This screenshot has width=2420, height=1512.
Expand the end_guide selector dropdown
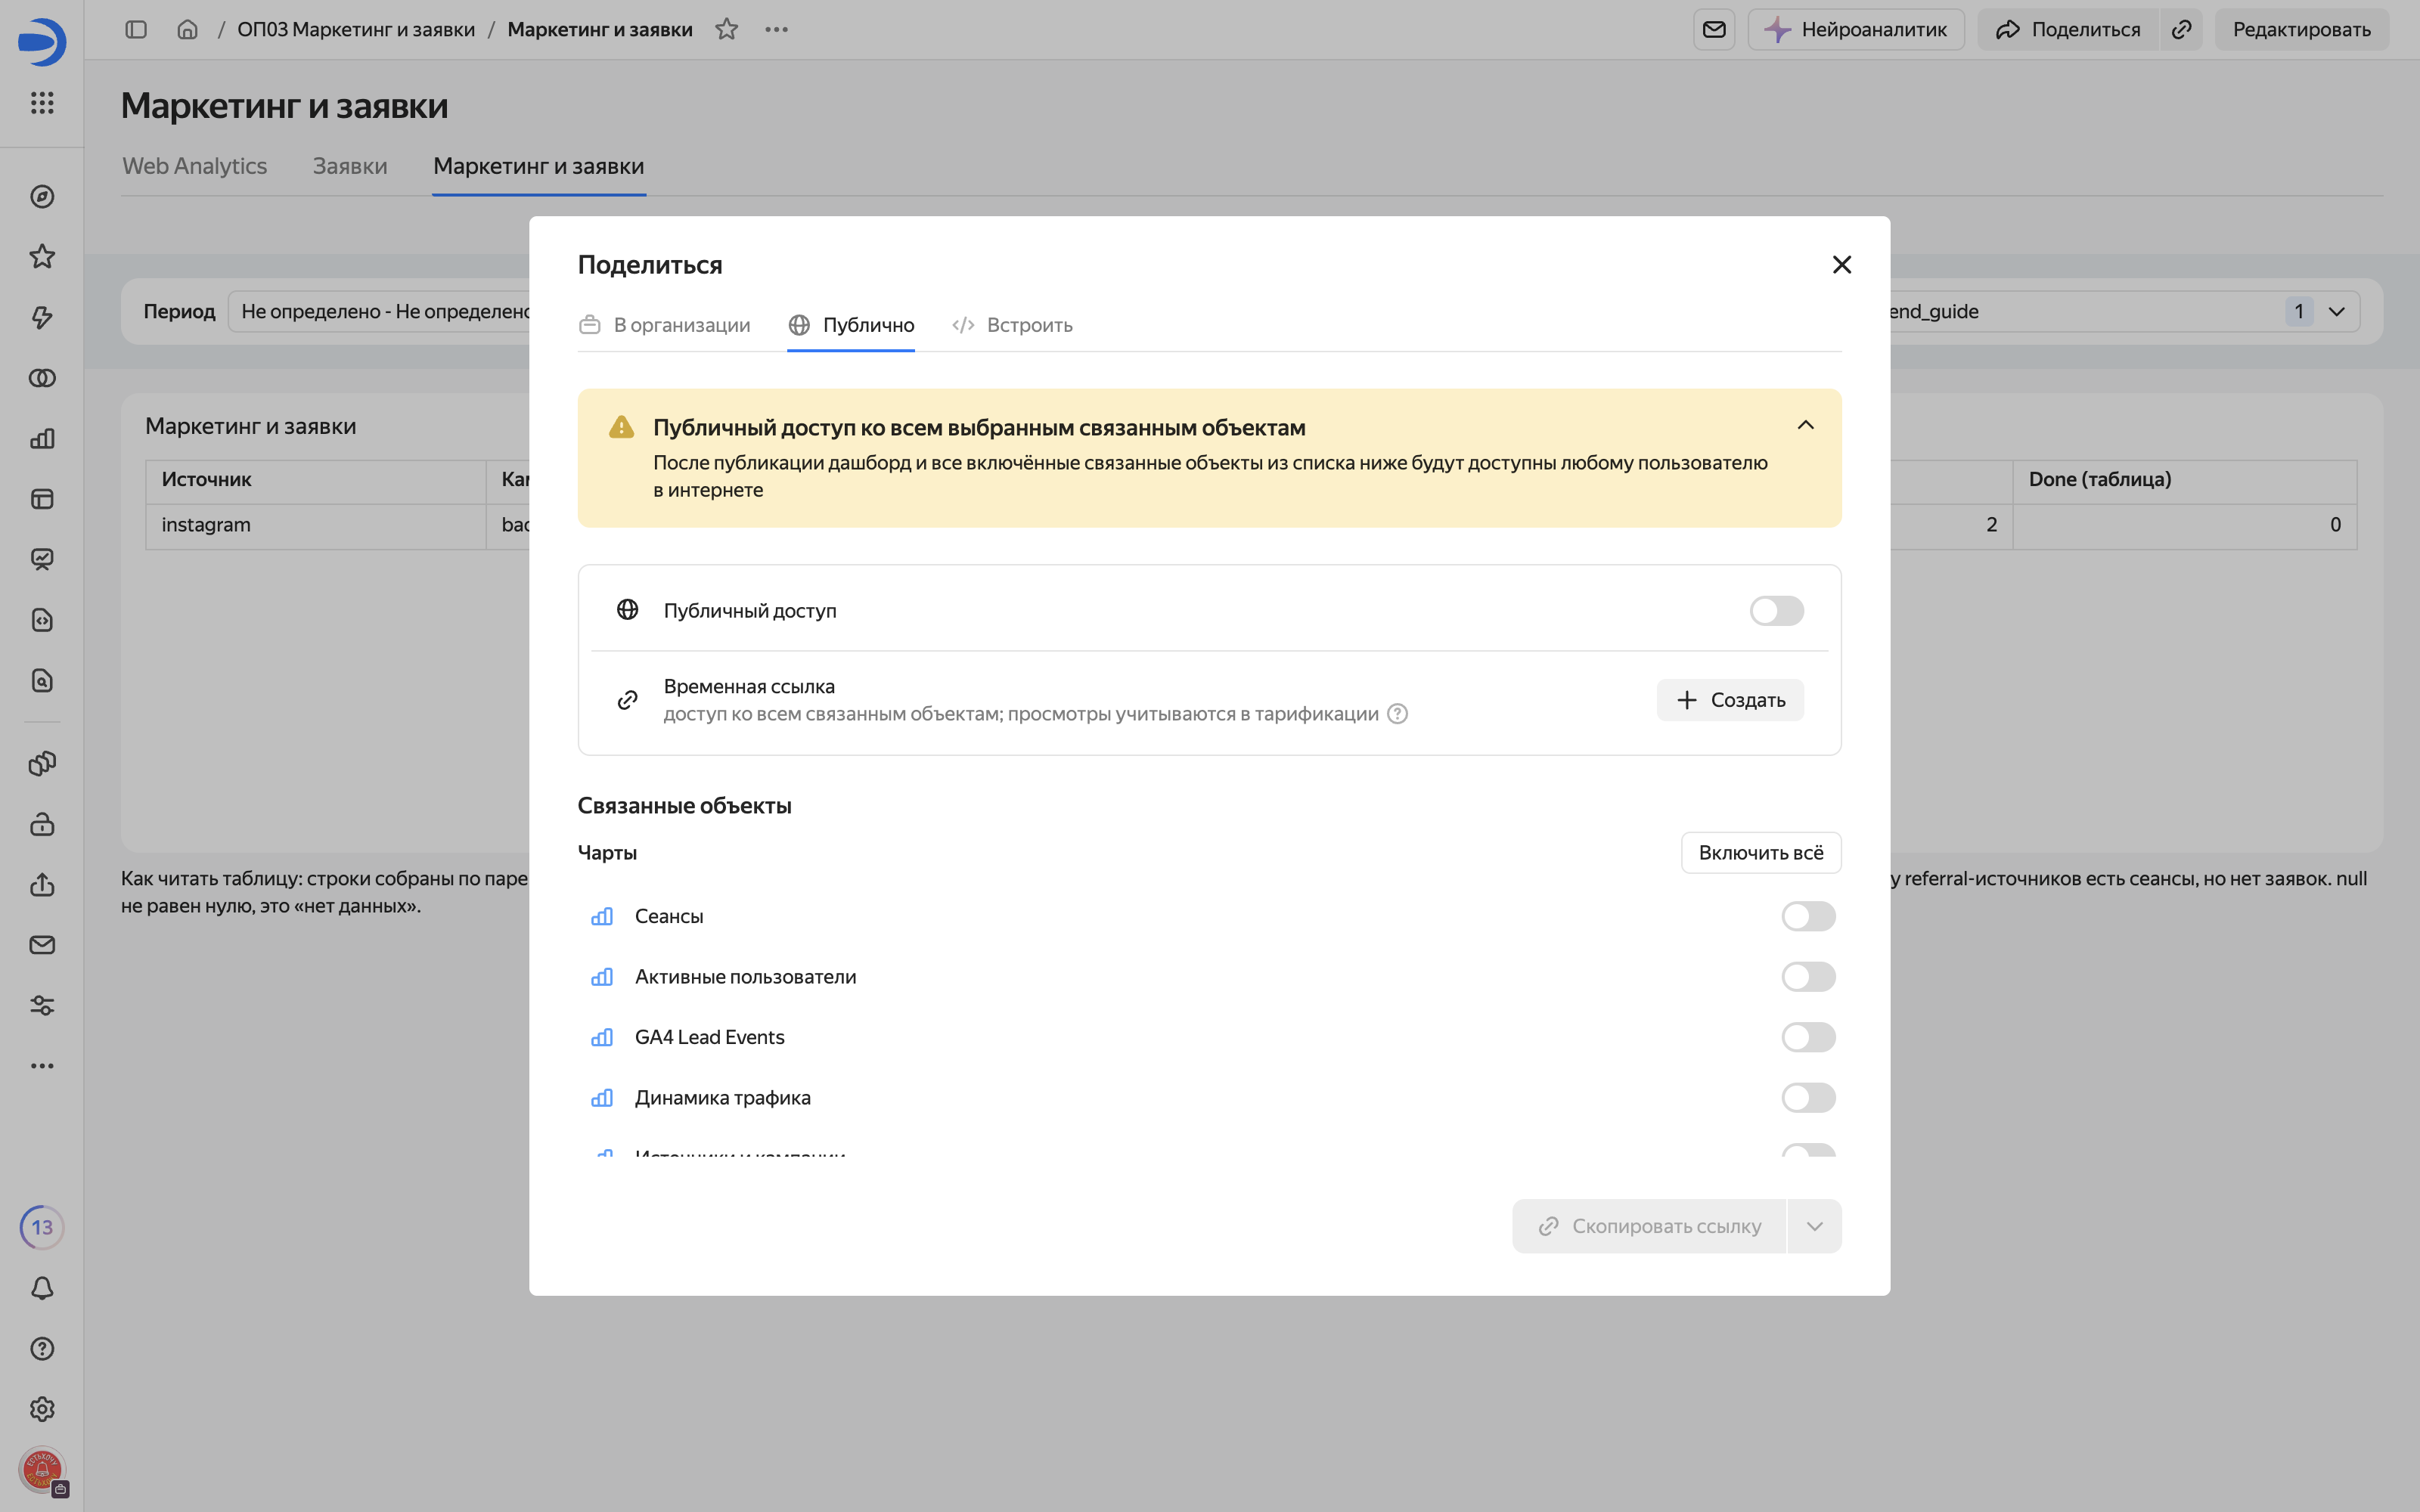(x=2336, y=312)
